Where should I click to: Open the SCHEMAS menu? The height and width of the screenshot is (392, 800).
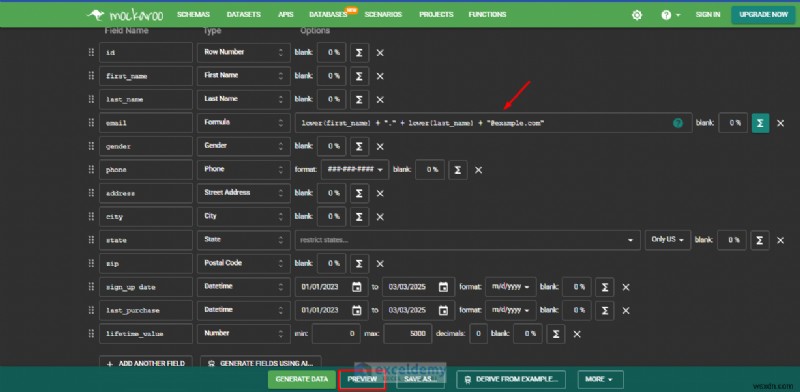click(193, 15)
